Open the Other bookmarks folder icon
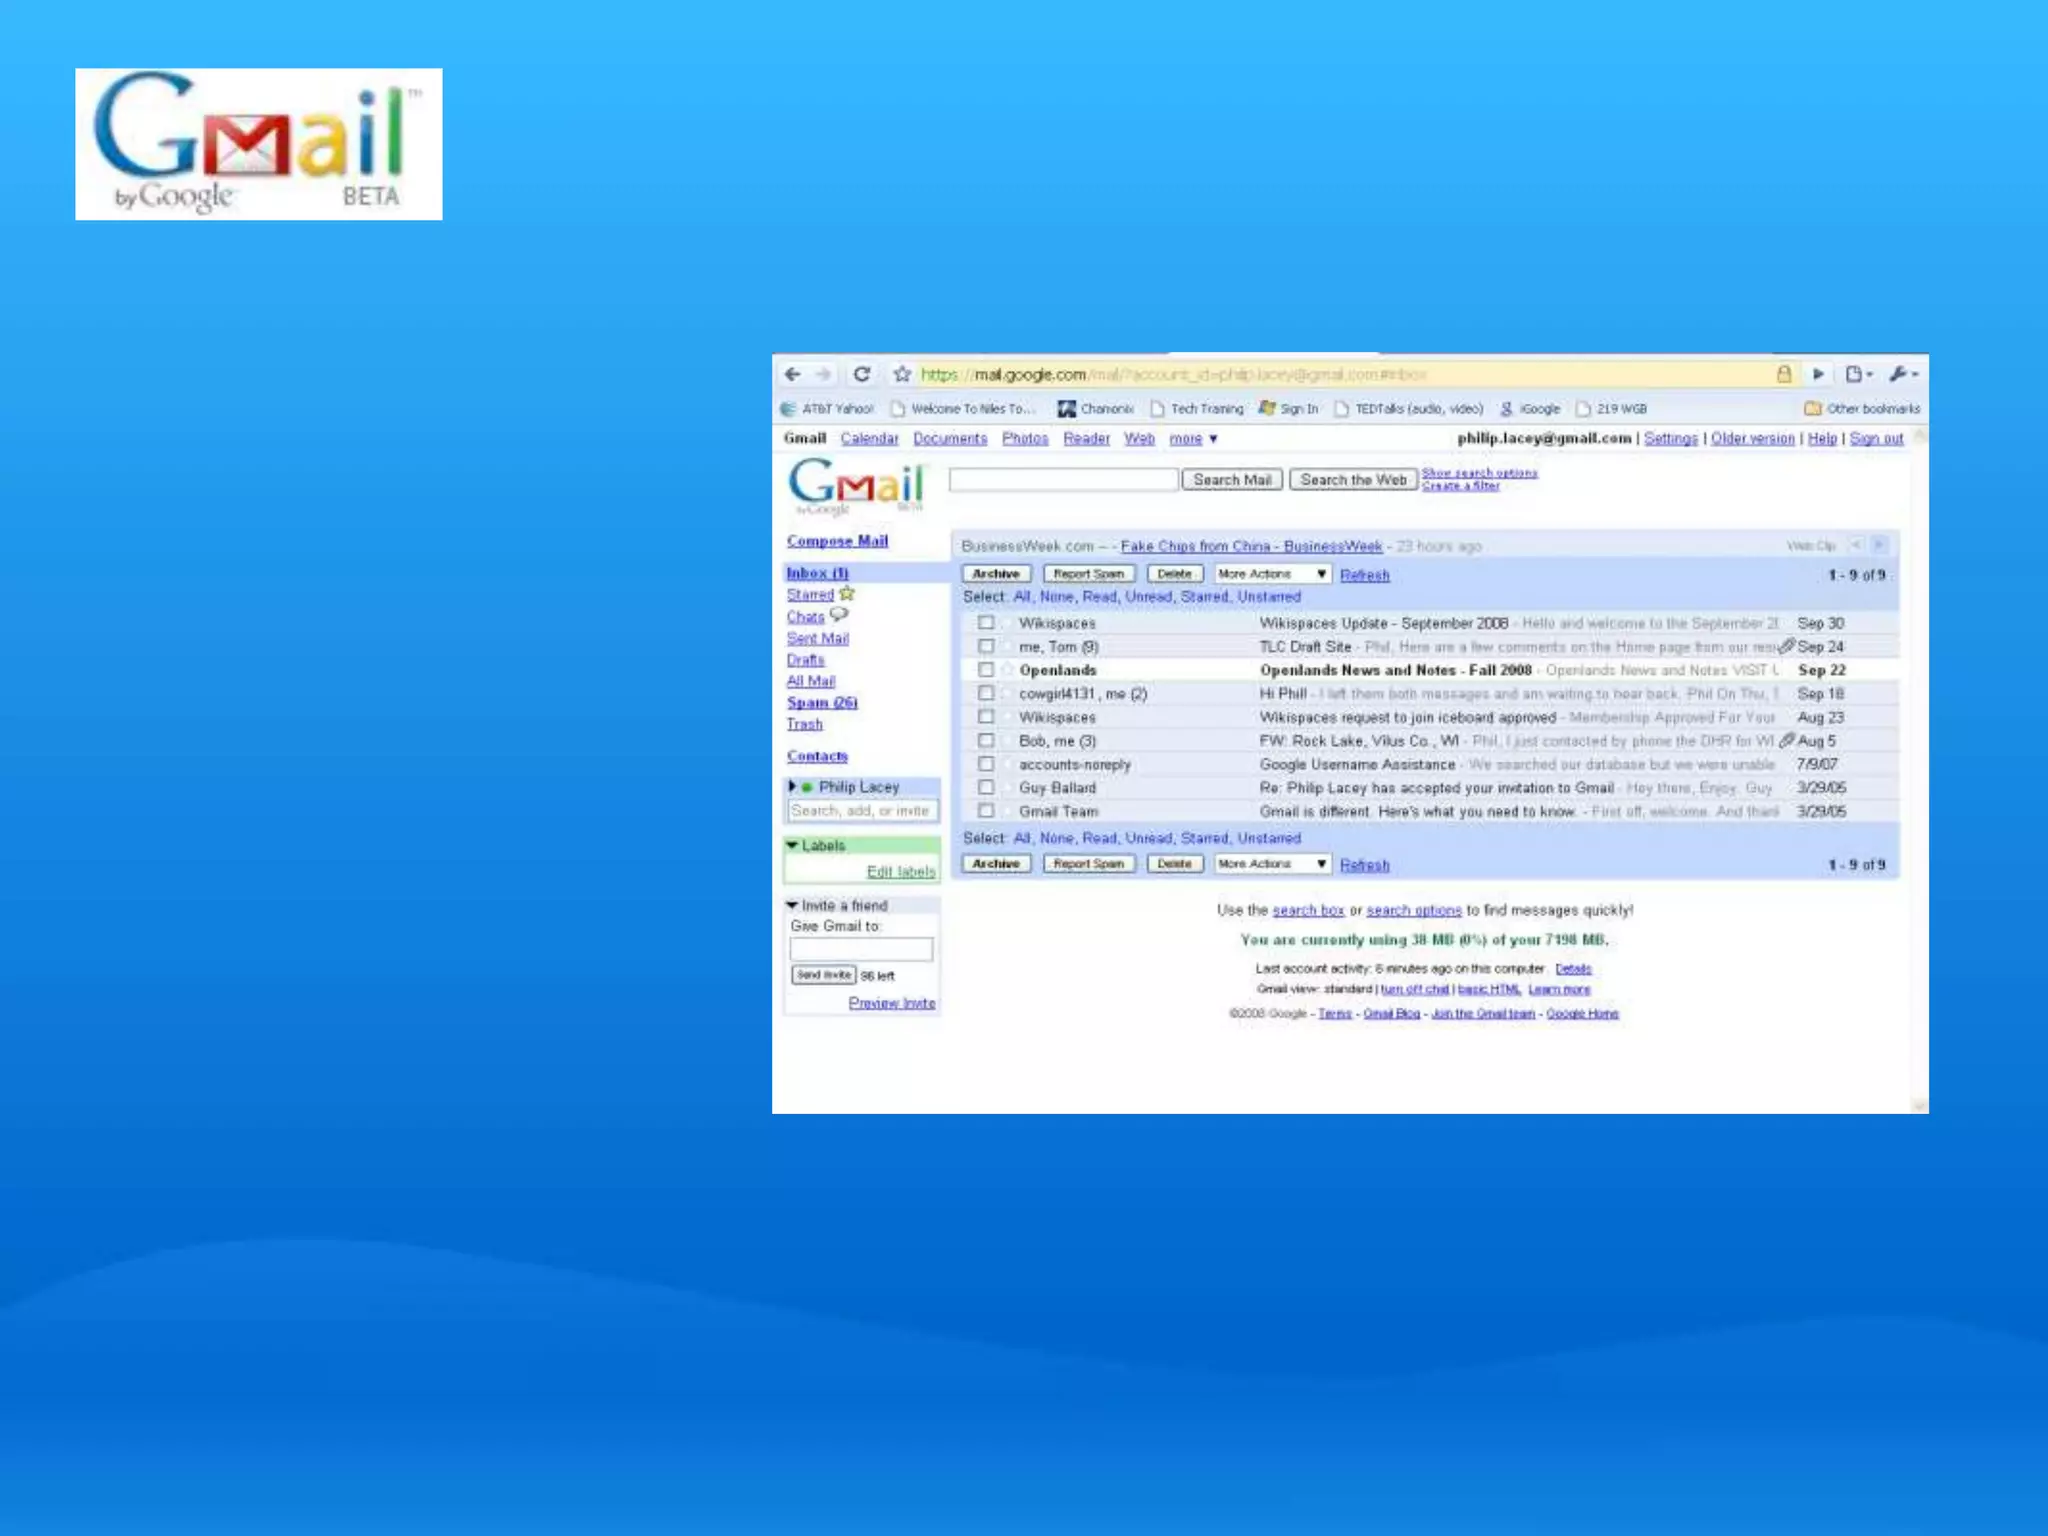 click(1812, 408)
